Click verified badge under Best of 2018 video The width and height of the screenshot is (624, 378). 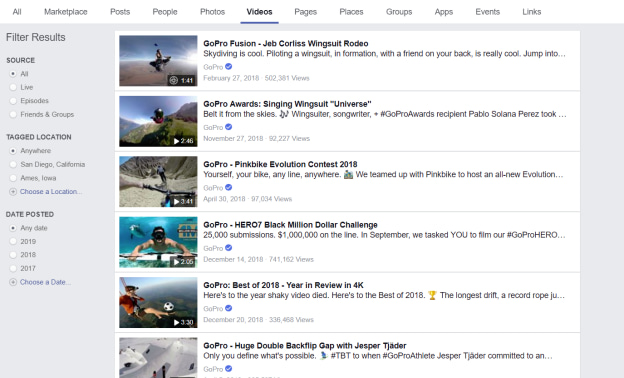pos(228,308)
